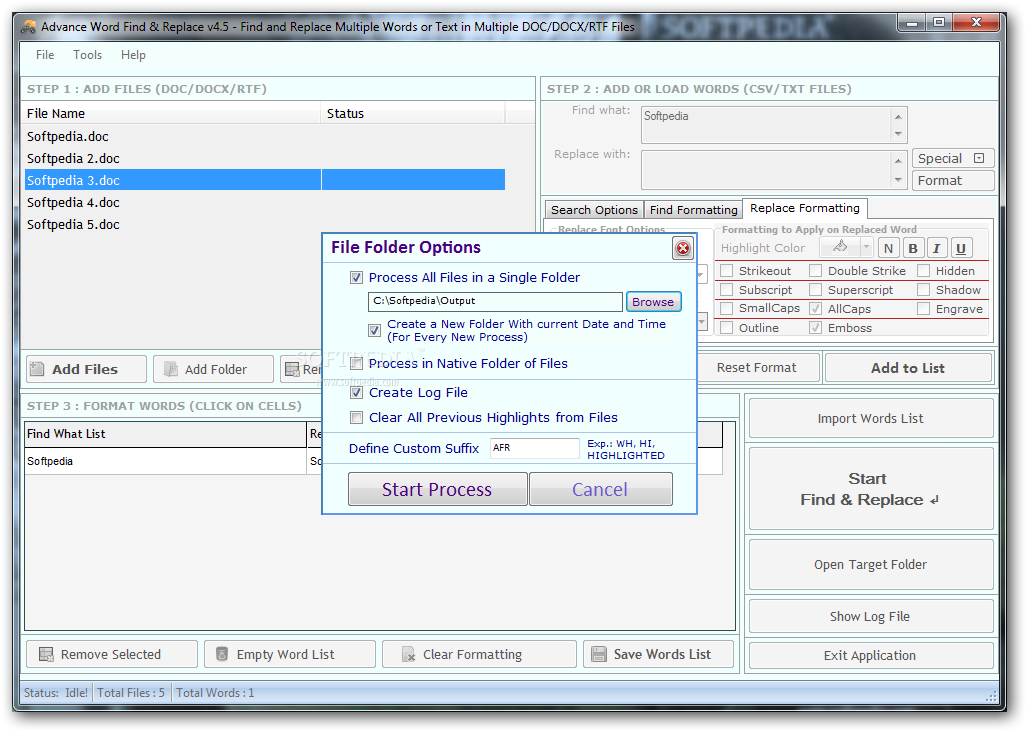Check the Subscript checkbox

tap(726, 290)
